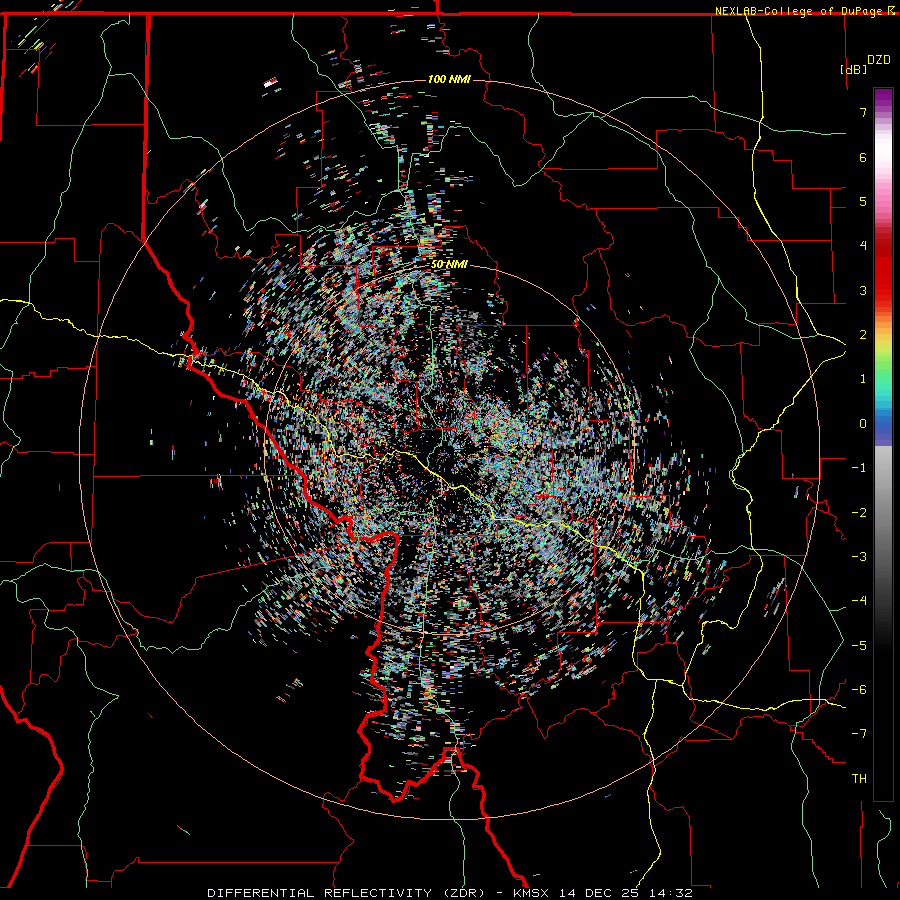Click the [dB] units label
This screenshot has width=900, height=900.
coord(854,69)
